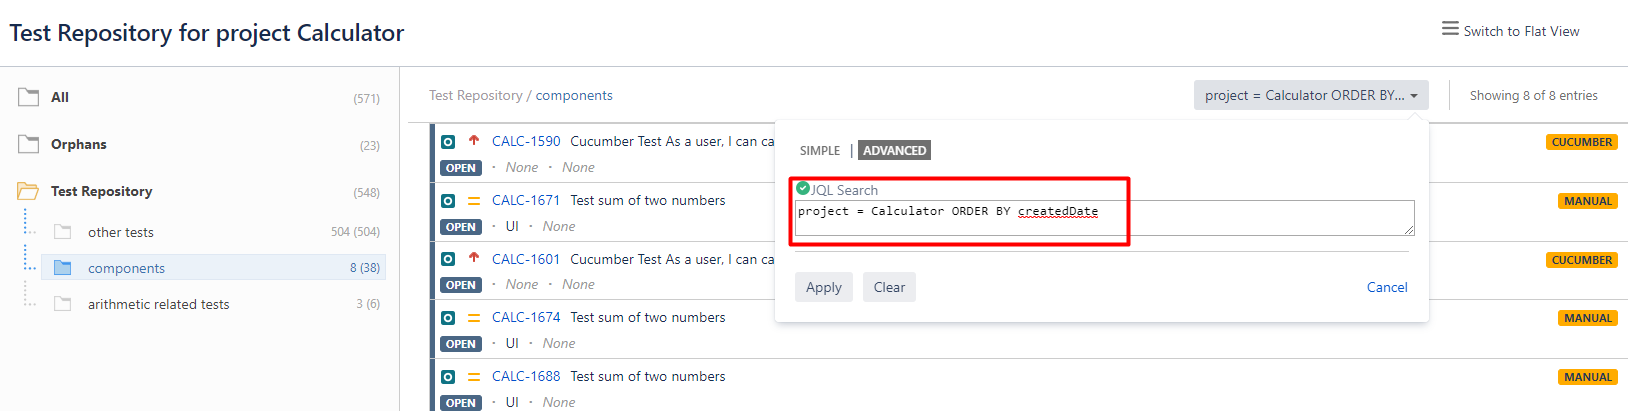
Task: Select the All folder icon
Action: pyautogui.click(x=28, y=97)
